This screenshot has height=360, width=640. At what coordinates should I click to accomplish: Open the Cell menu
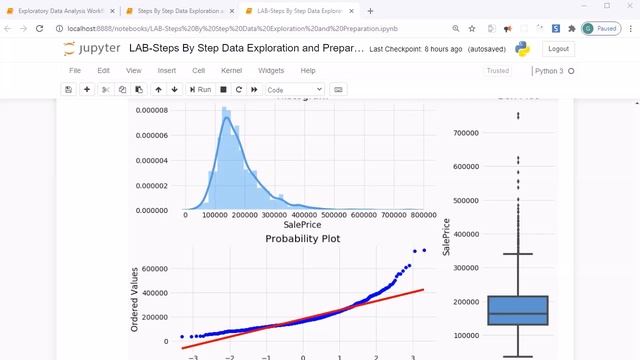coord(198,71)
